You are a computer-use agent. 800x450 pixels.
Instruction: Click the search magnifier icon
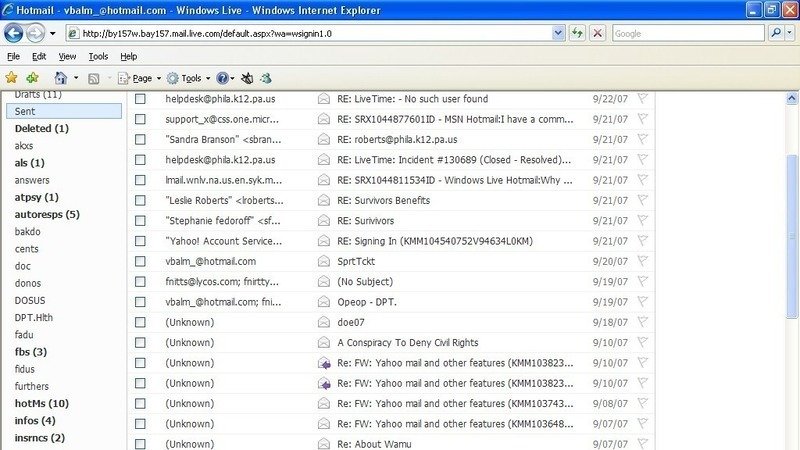pyautogui.click(x=777, y=33)
